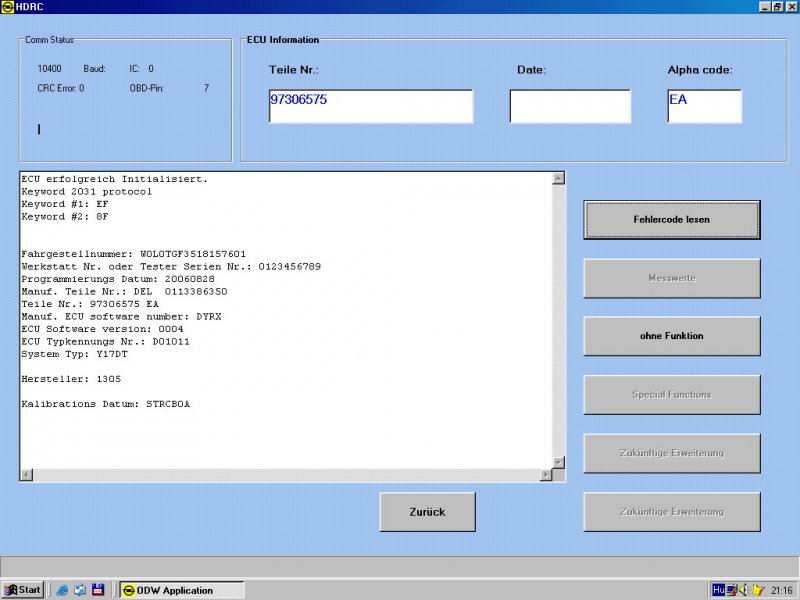Click the OBD-Pin label
This screenshot has width=800, height=600.
pos(146,88)
